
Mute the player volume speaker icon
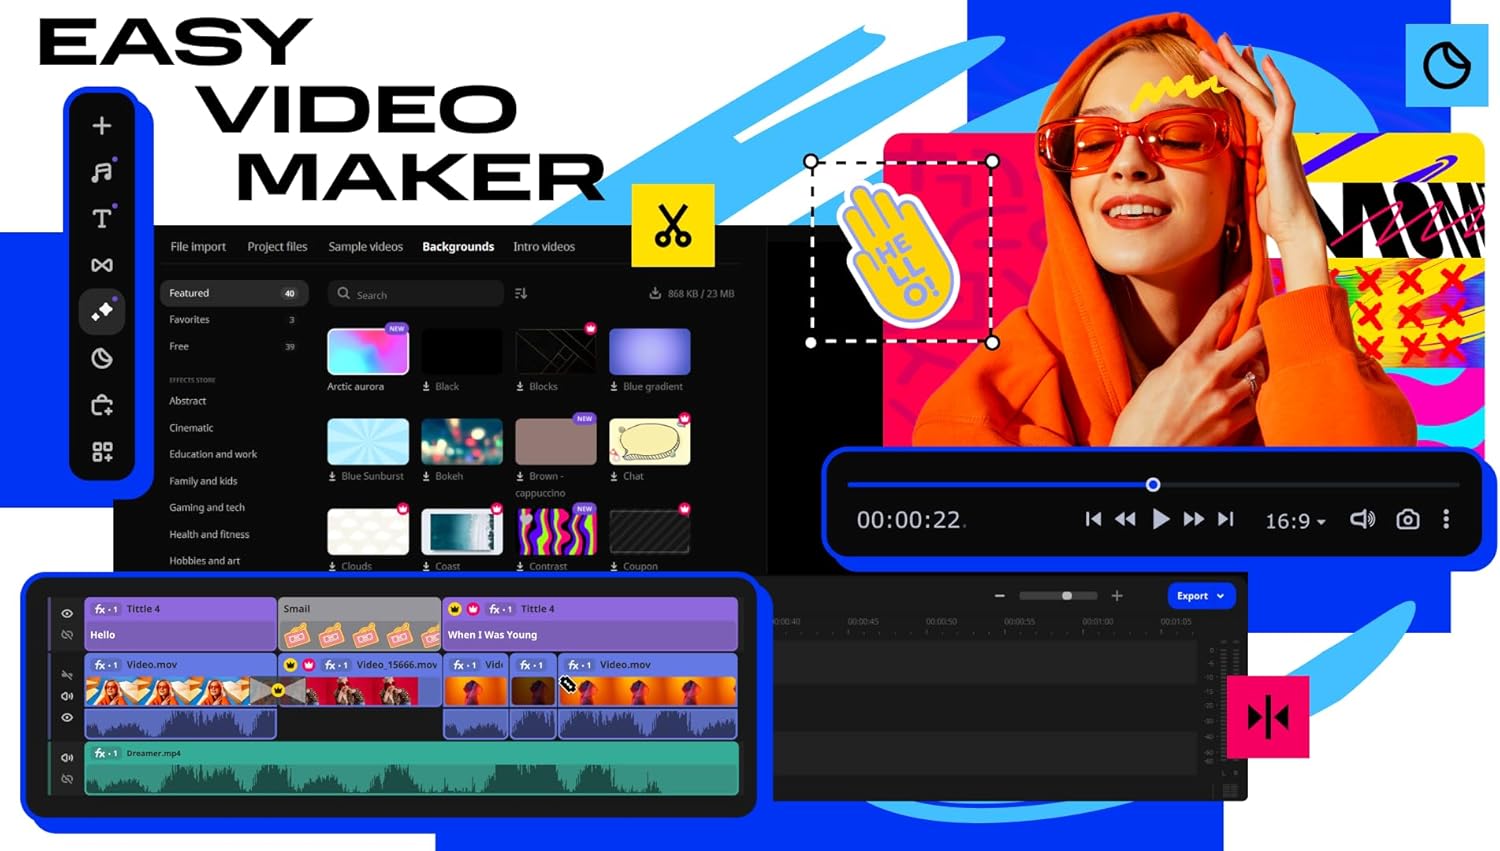(x=1362, y=519)
